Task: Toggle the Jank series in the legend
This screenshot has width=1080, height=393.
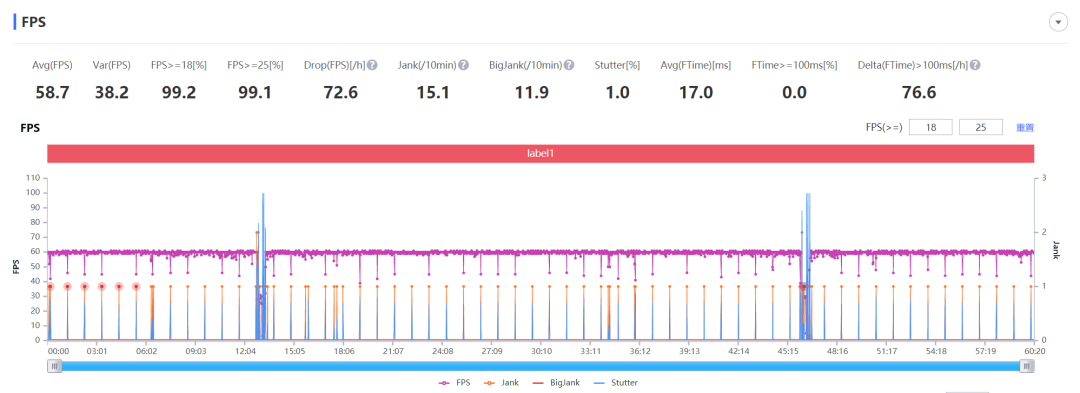Action: pyautogui.click(x=502, y=382)
